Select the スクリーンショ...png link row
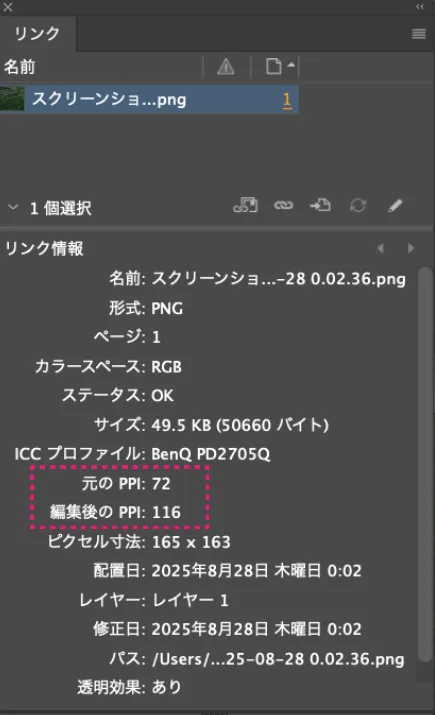Screen dimensions: 435x715 coord(149,98)
